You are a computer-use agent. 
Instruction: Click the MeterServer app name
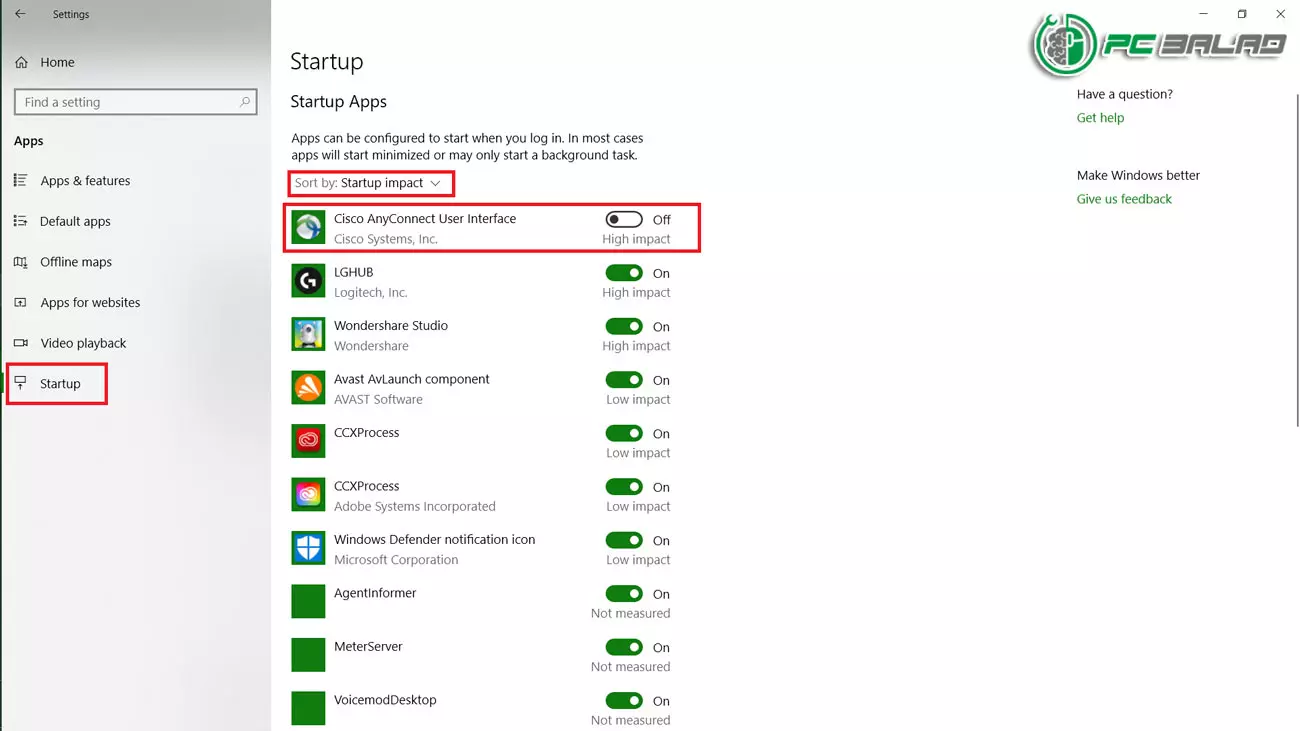(x=368, y=647)
